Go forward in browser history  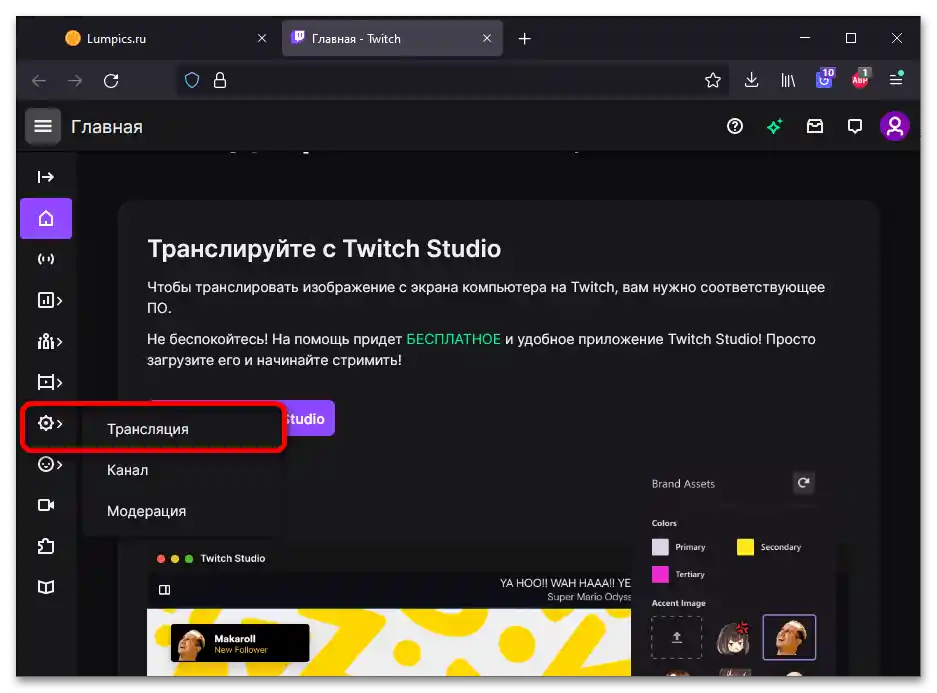point(75,81)
